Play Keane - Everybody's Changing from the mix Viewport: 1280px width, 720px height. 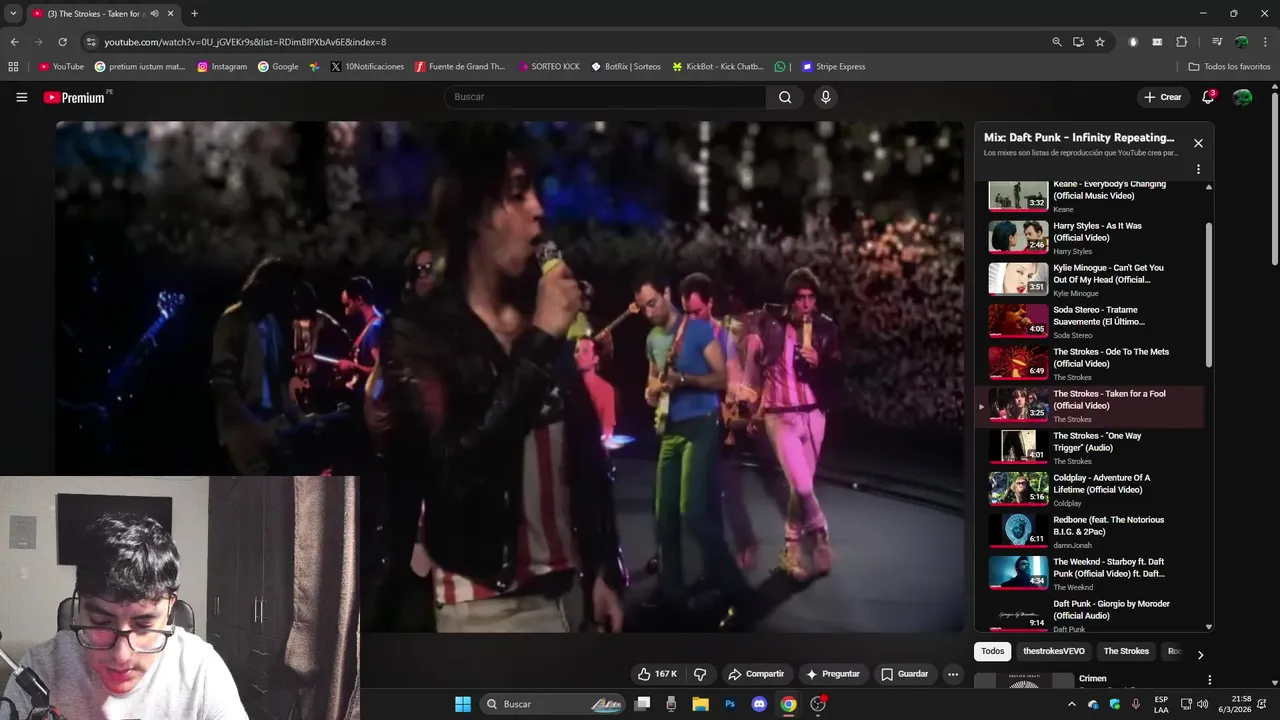pyautogui.click(x=1095, y=196)
